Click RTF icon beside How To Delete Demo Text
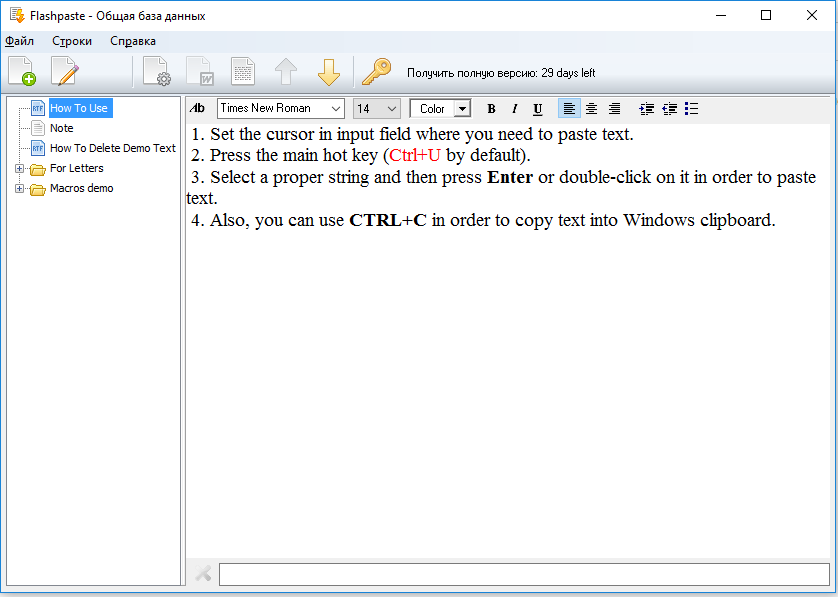This screenshot has width=838, height=597. (x=38, y=148)
